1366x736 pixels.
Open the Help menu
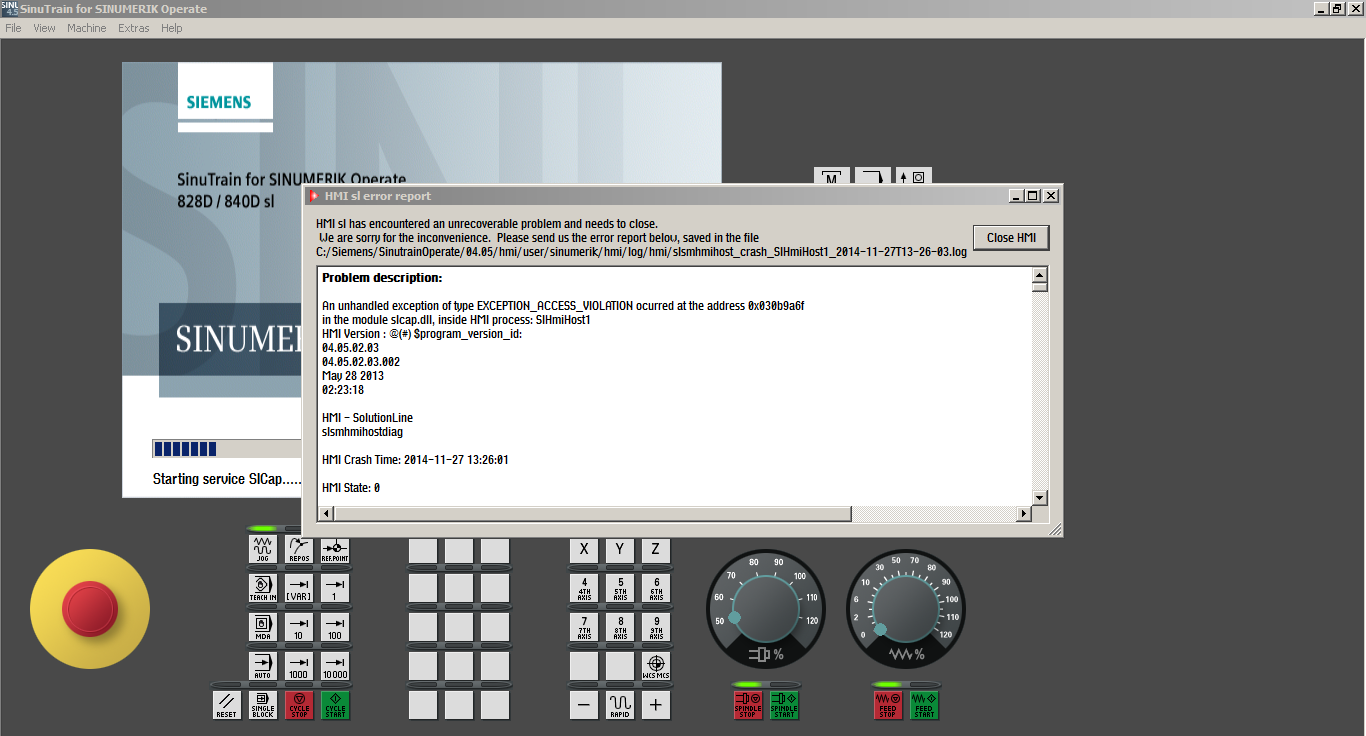[x=172, y=28]
